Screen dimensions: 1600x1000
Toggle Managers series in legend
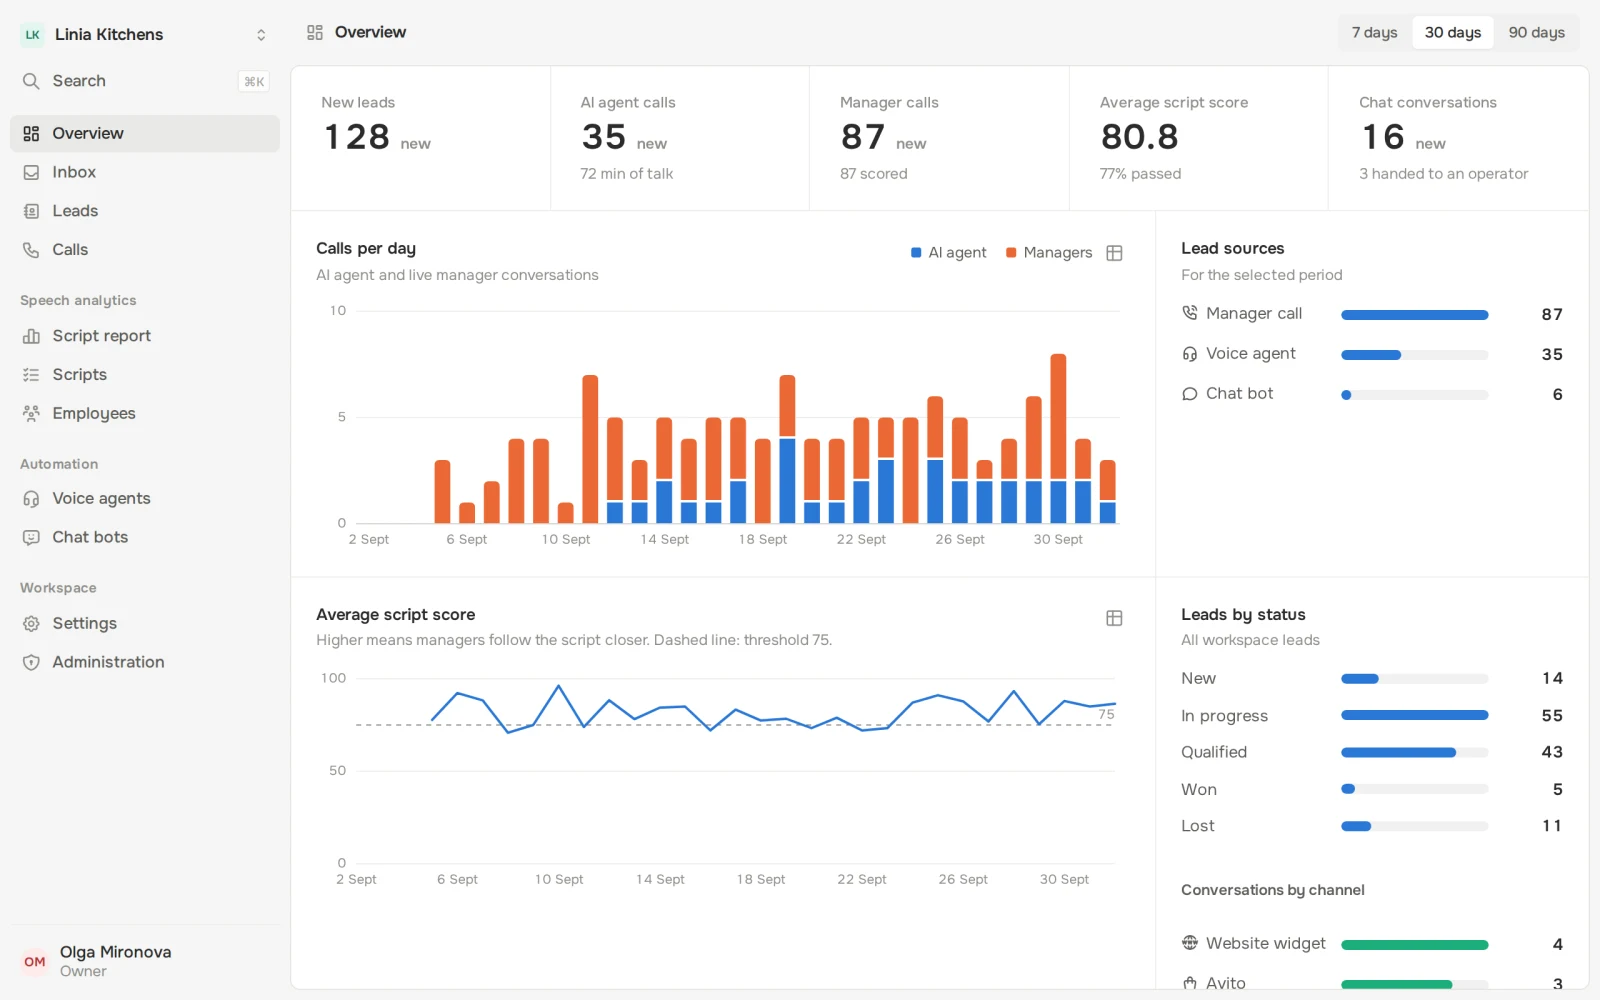tap(1049, 253)
